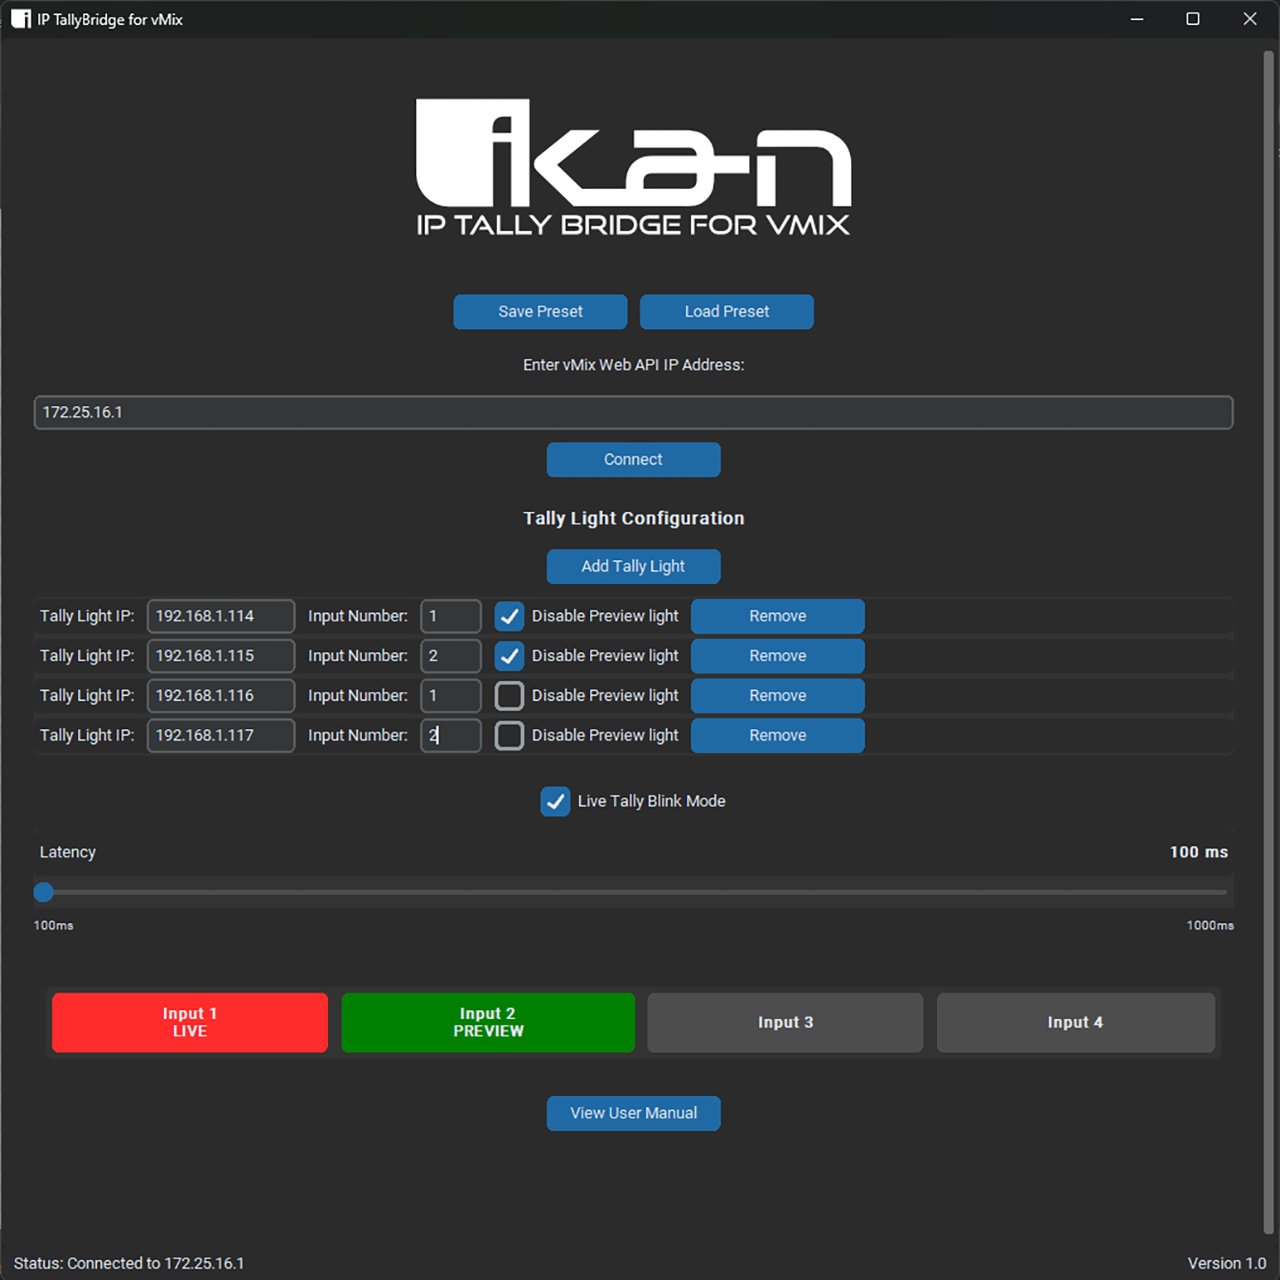
Task: Click Input Number field for 192.168.1.117
Action: click(451, 735)
